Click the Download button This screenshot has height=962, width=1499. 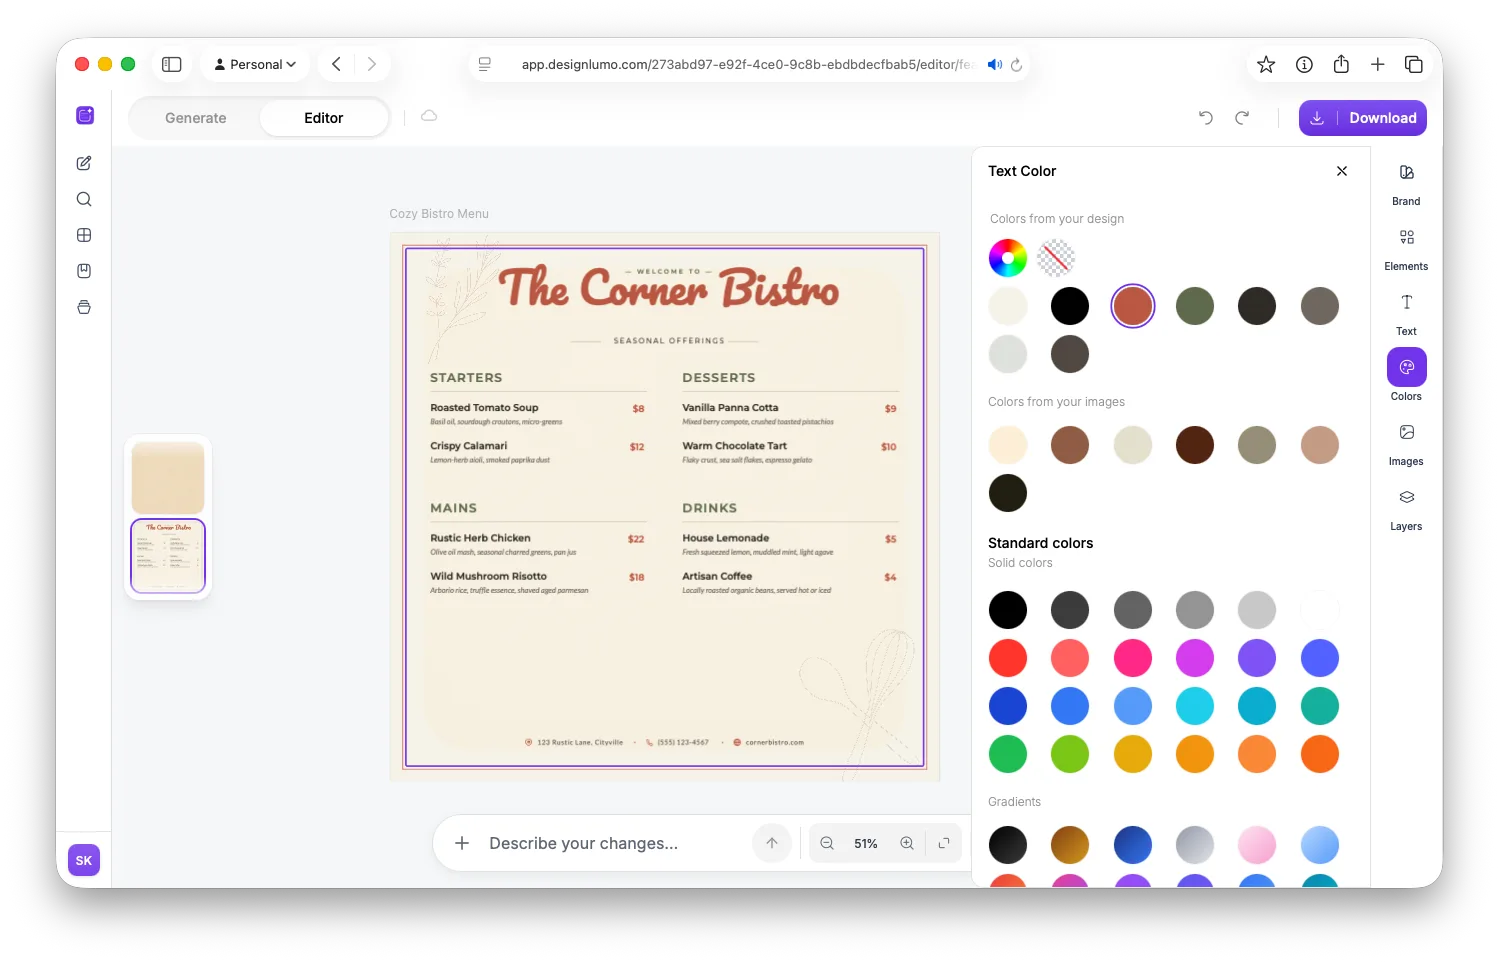[1363, 118]
